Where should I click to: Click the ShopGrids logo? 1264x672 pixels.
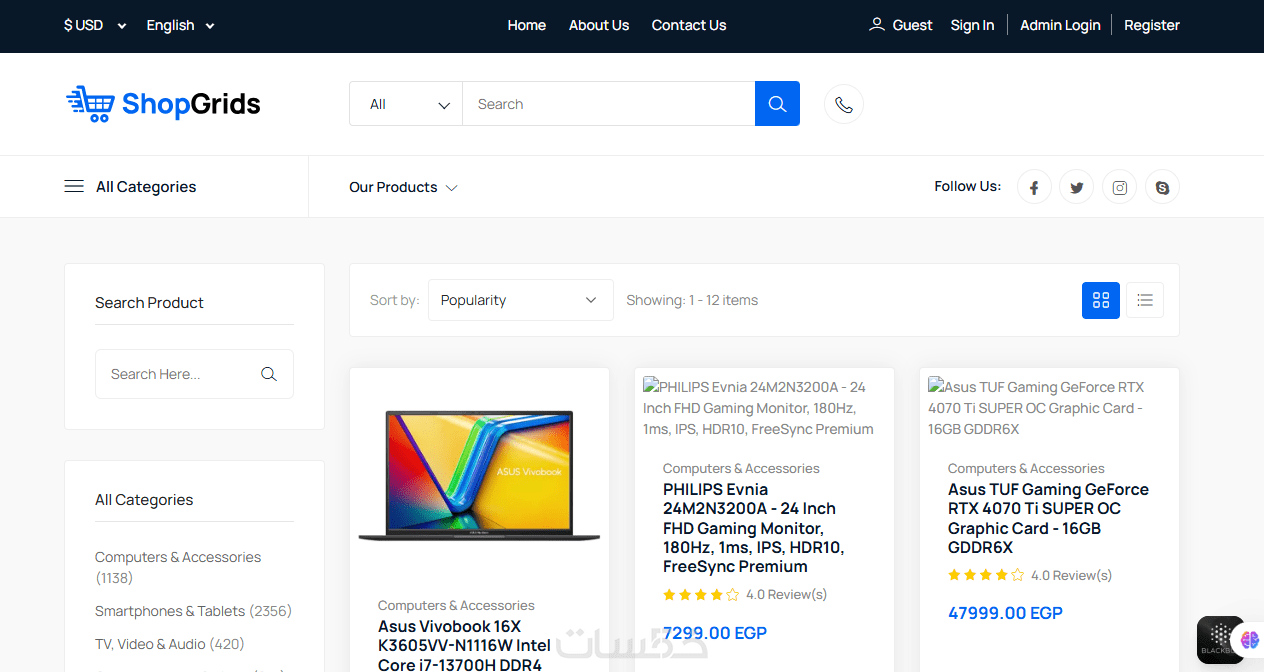pos(163,103)
